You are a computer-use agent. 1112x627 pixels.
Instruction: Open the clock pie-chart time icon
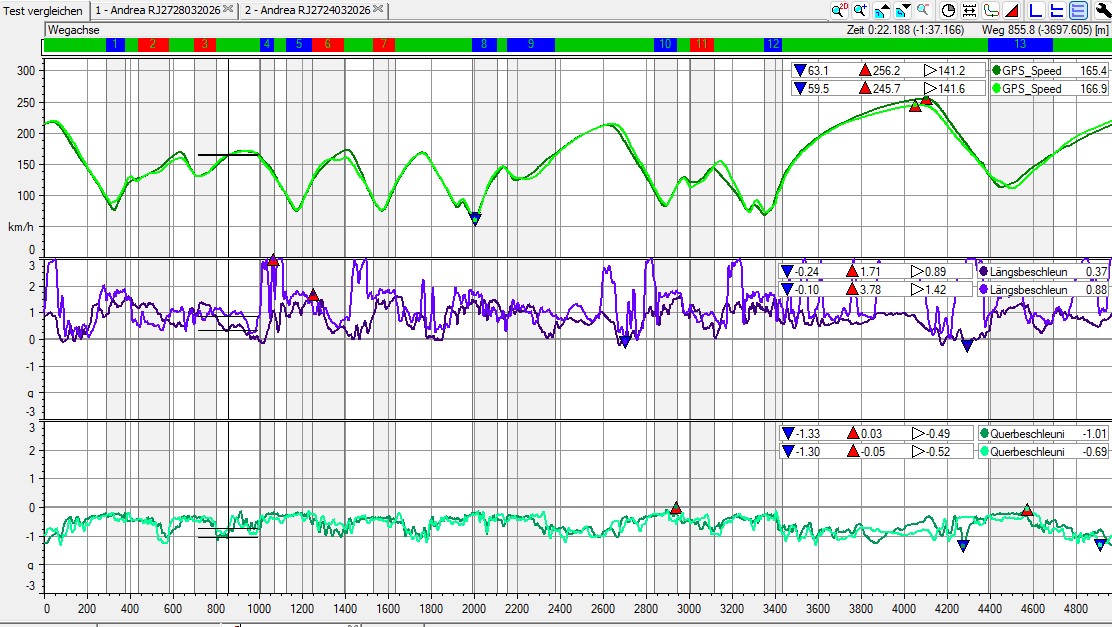948,10
